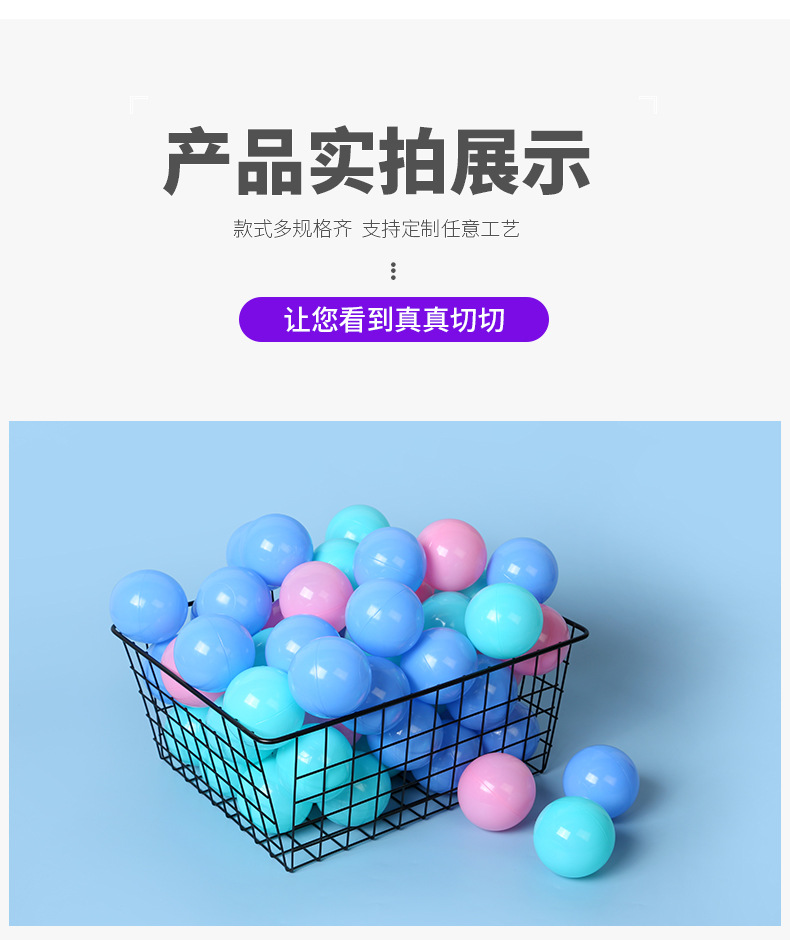Select the 款式多规格齐 subtitle text
The image size is (790, 940).
point(293,229)
